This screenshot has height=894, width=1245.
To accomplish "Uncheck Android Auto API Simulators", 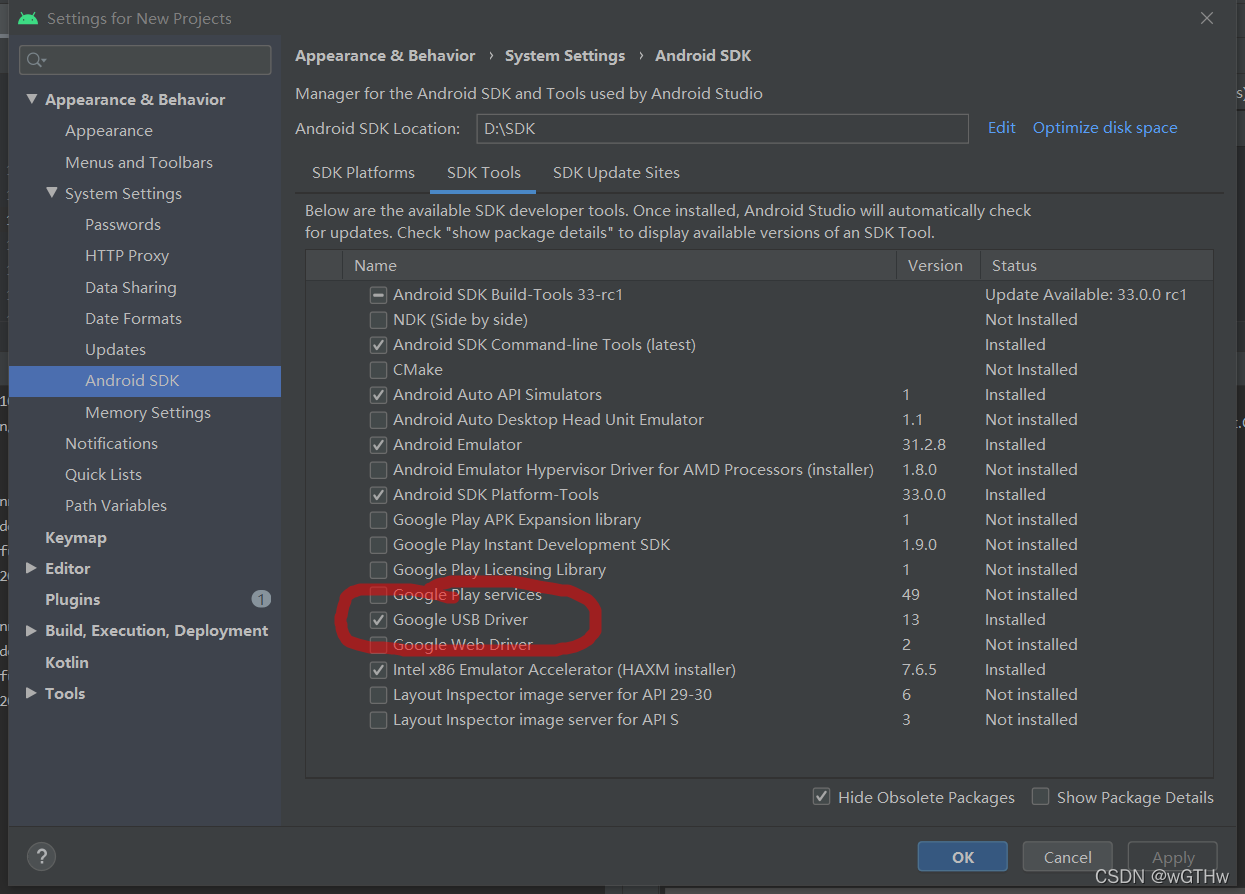I will 378,395.
